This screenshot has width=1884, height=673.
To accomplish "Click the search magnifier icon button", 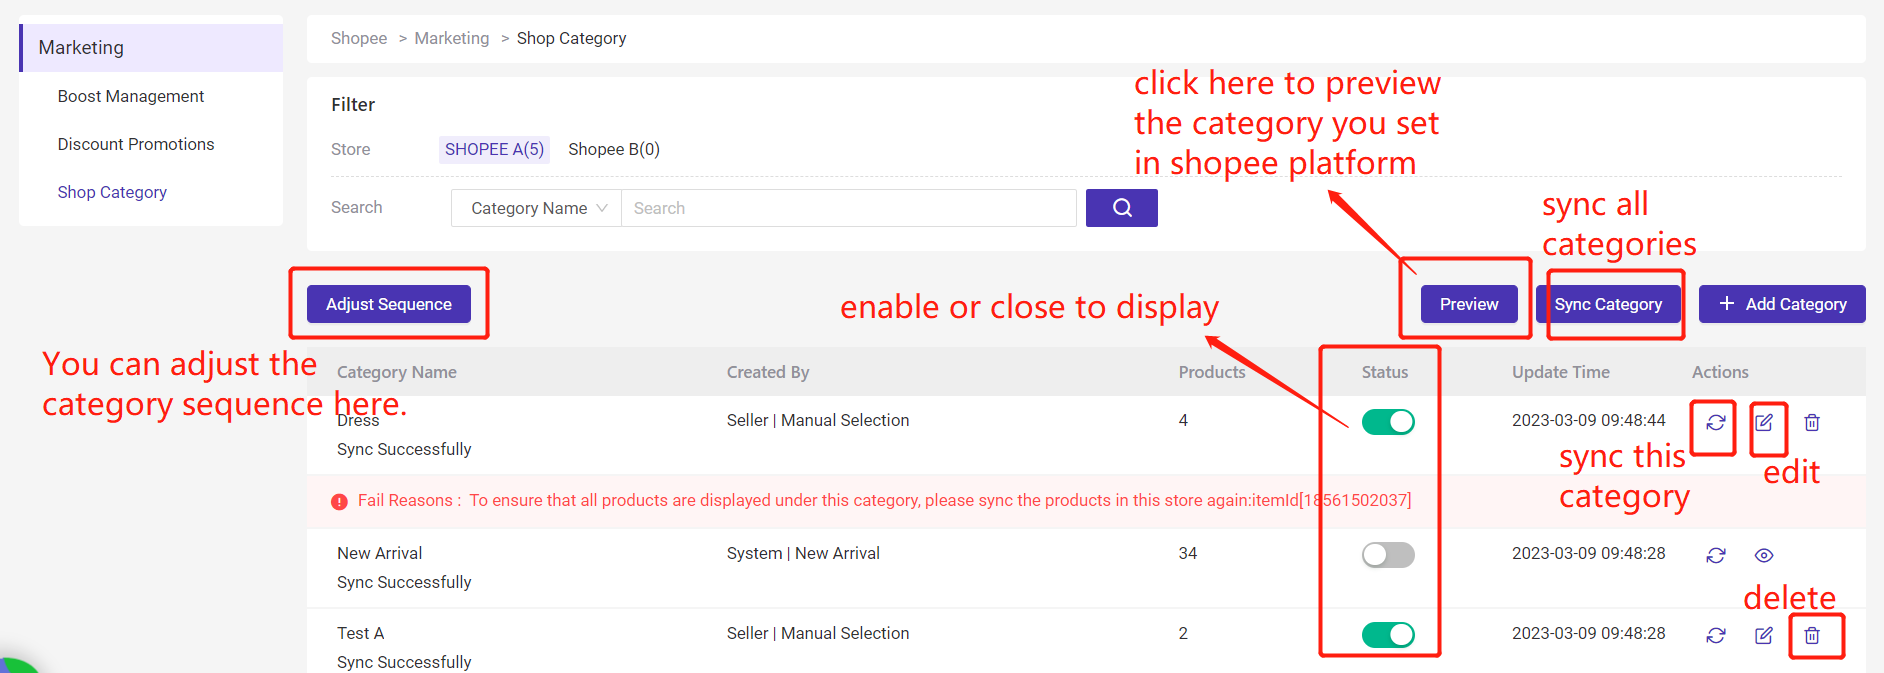I will (1121, 208).
